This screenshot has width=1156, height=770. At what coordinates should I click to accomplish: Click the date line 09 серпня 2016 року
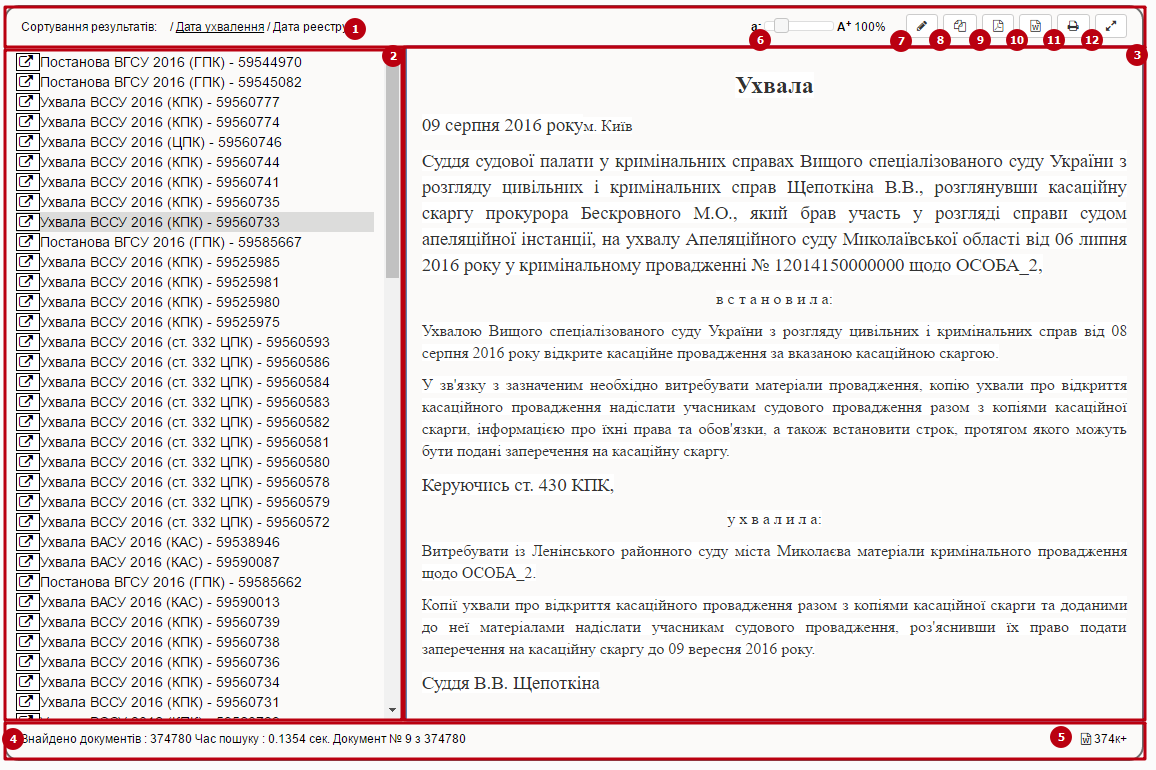click(503, 125)
